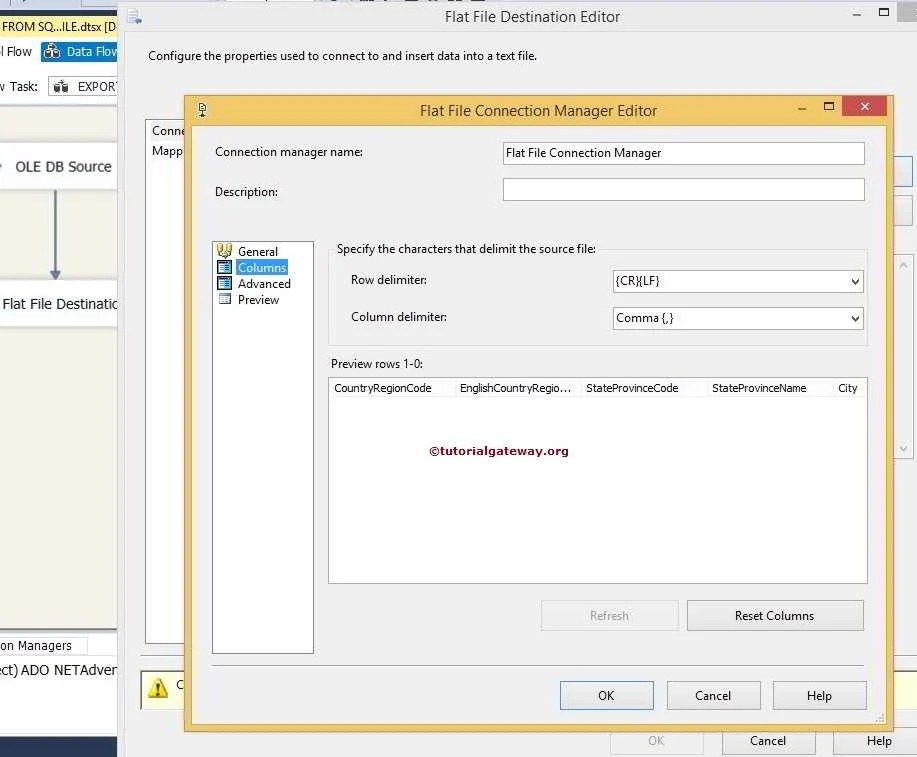Click the OK button in the connection editor
This screenshot has width=917, height=757.
pyautogui.click(x=606, y=695)
